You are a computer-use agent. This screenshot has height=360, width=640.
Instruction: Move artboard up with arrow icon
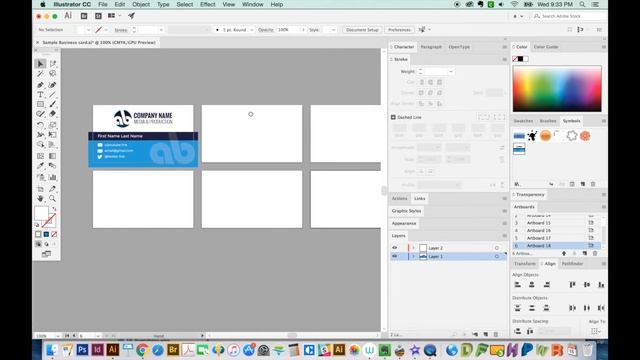tap(564, 253)
